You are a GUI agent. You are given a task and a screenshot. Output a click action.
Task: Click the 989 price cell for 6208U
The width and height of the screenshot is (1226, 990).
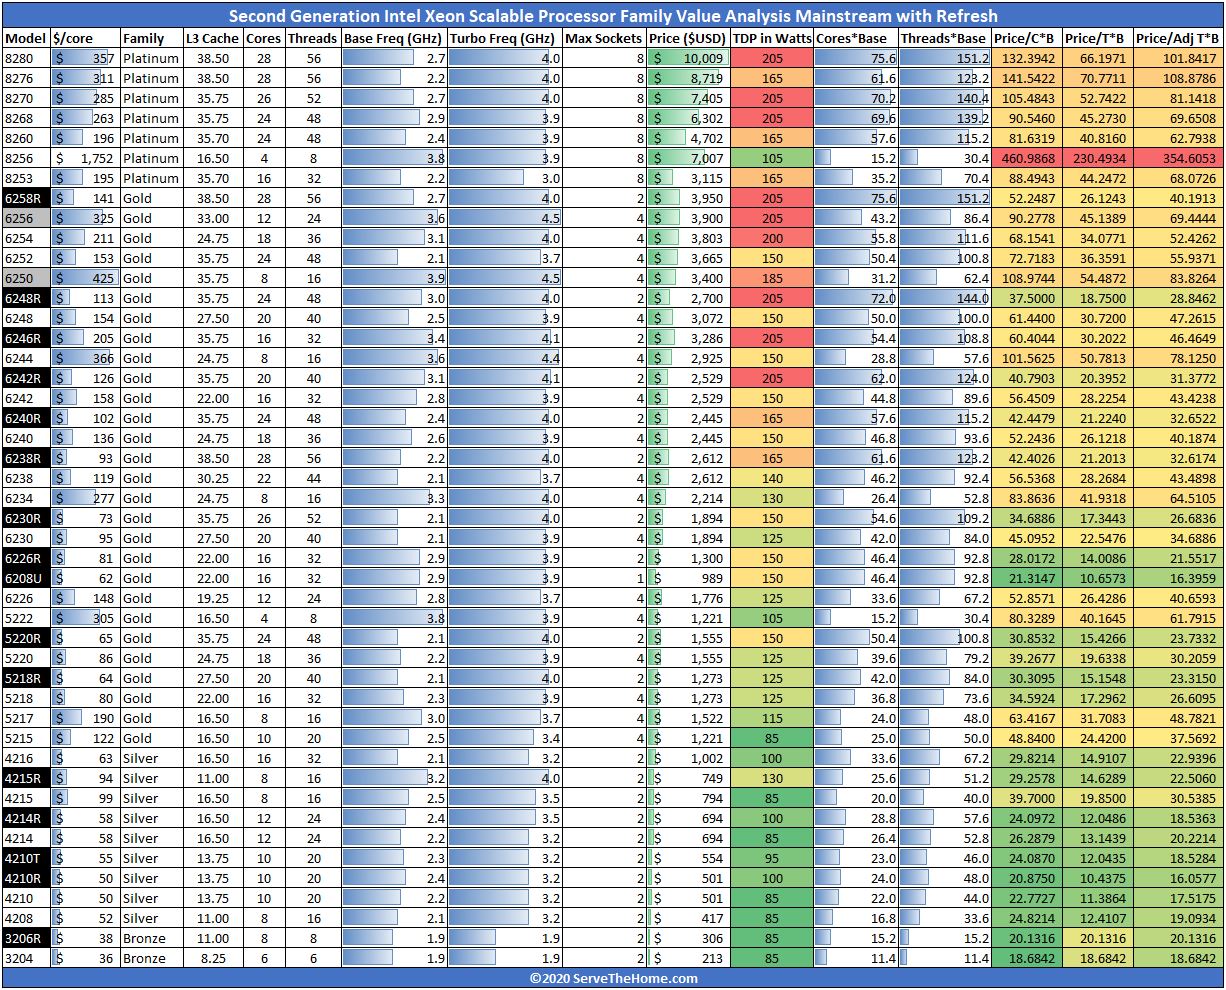point(688,578)
